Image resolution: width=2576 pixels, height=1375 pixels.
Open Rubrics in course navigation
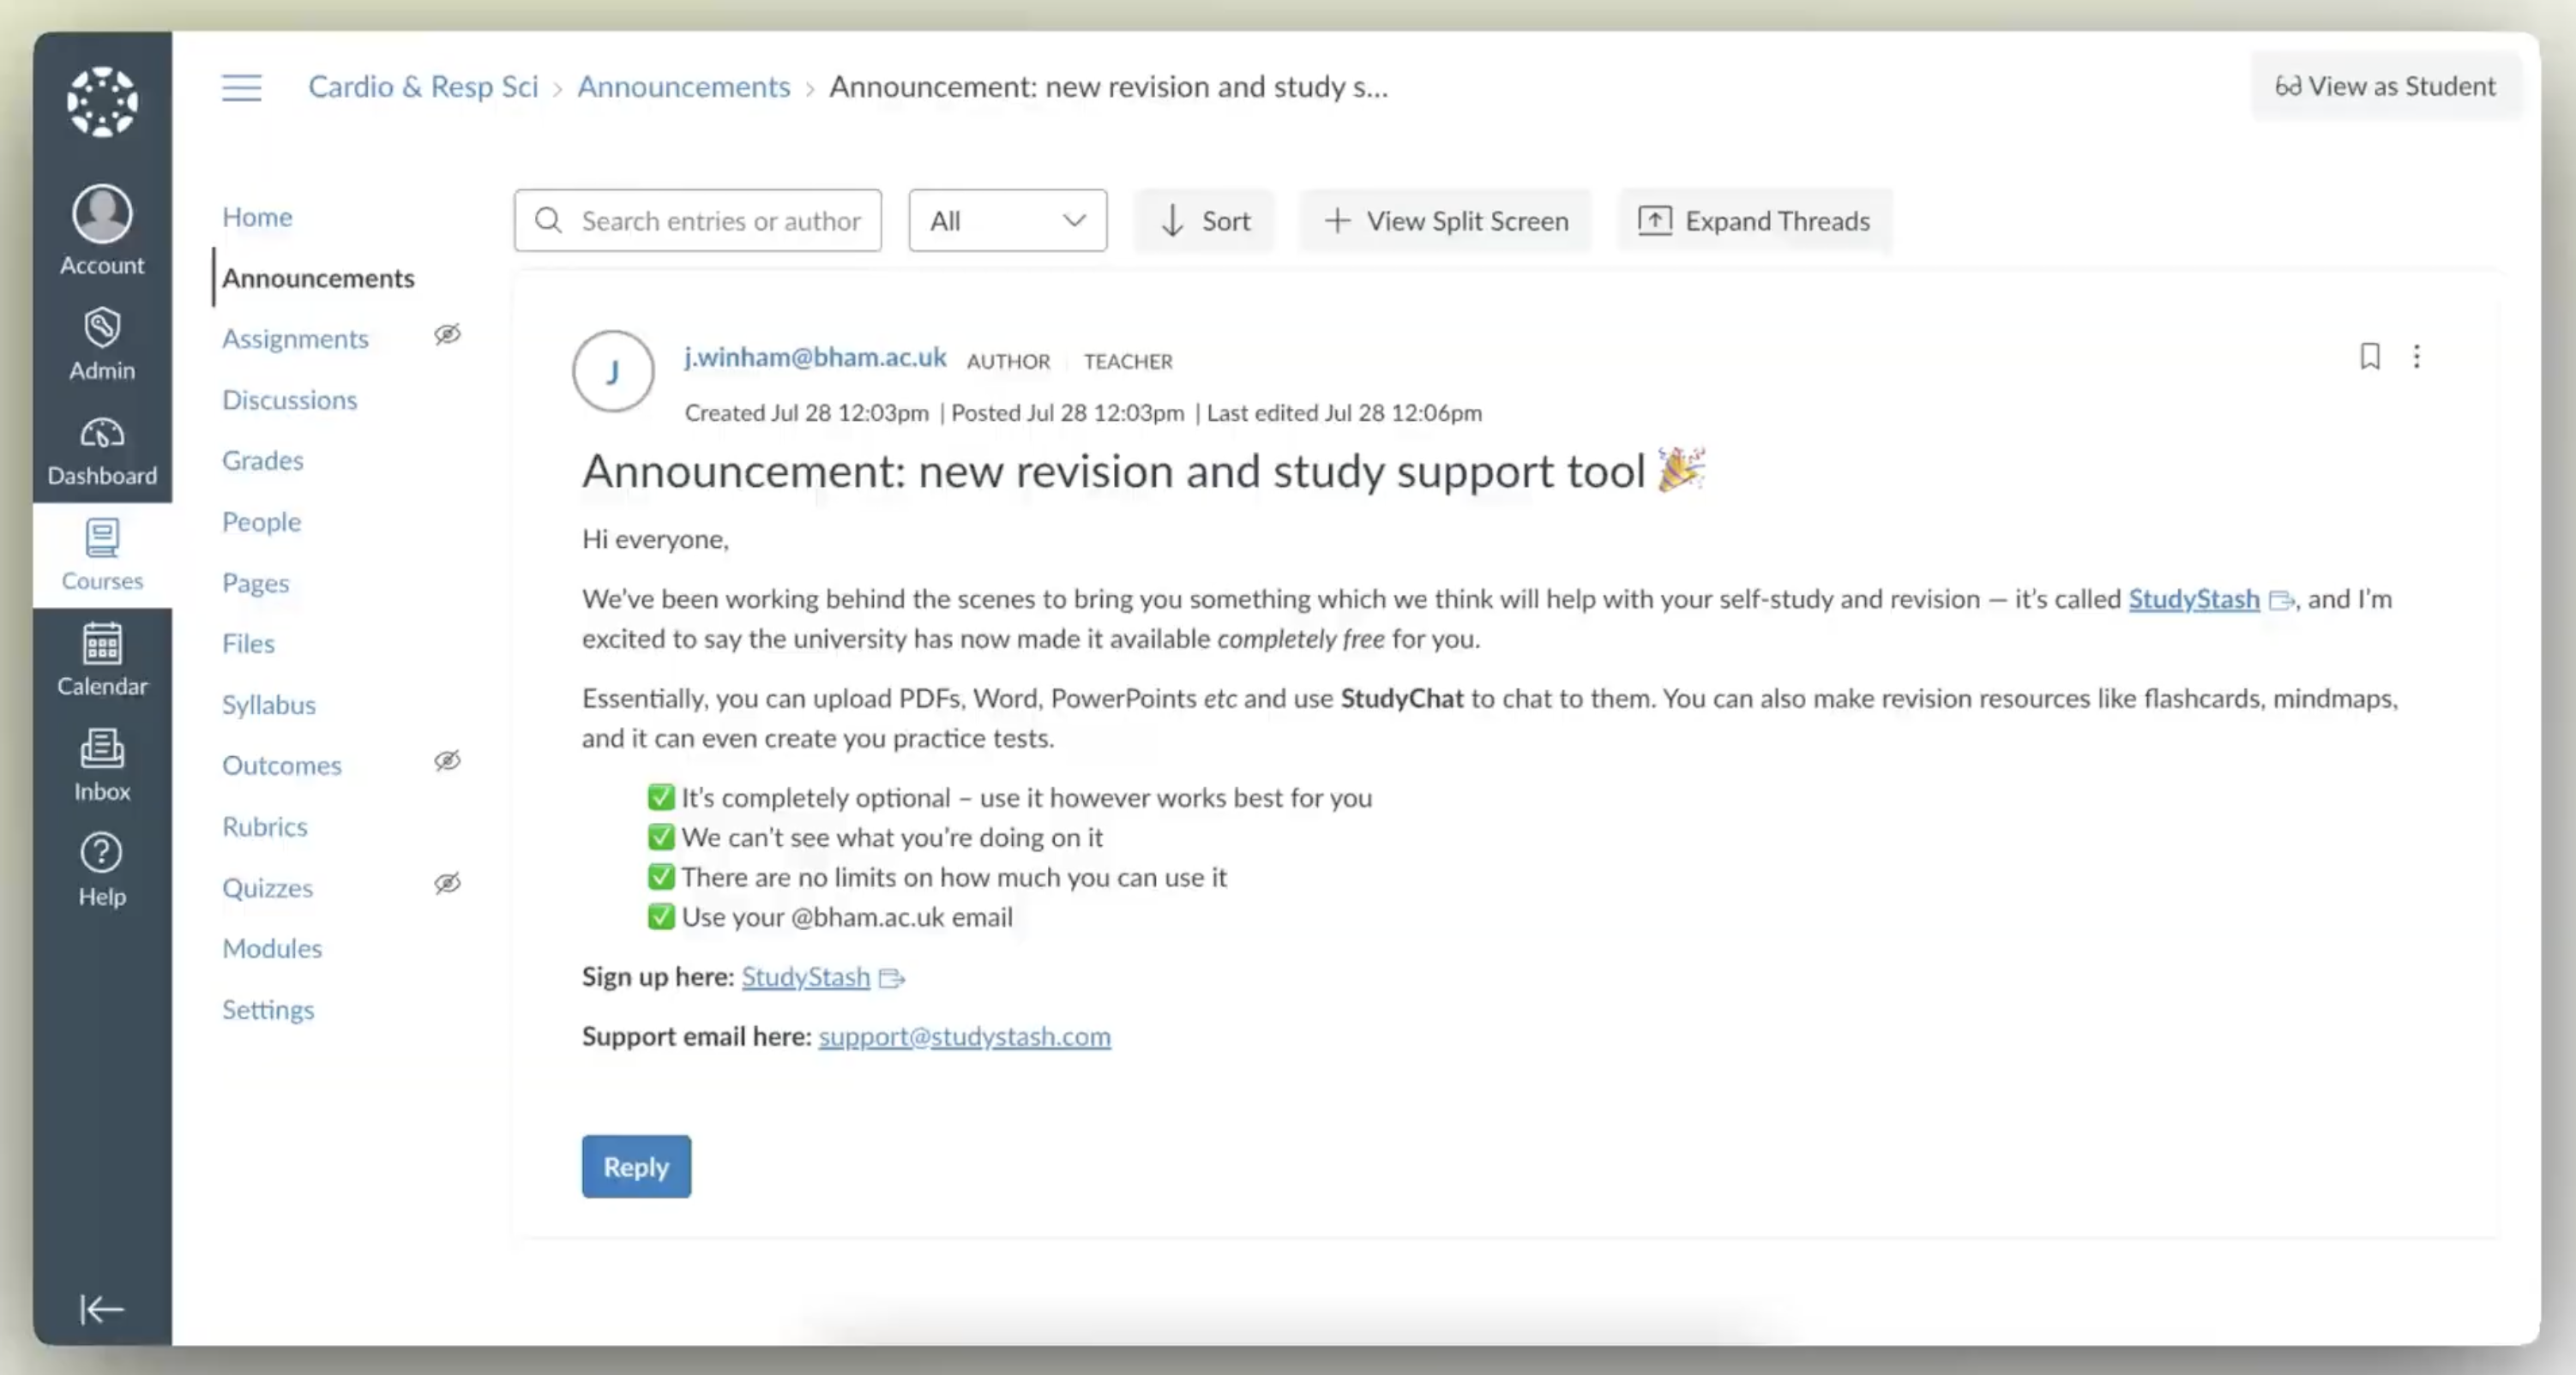[265, 827]
